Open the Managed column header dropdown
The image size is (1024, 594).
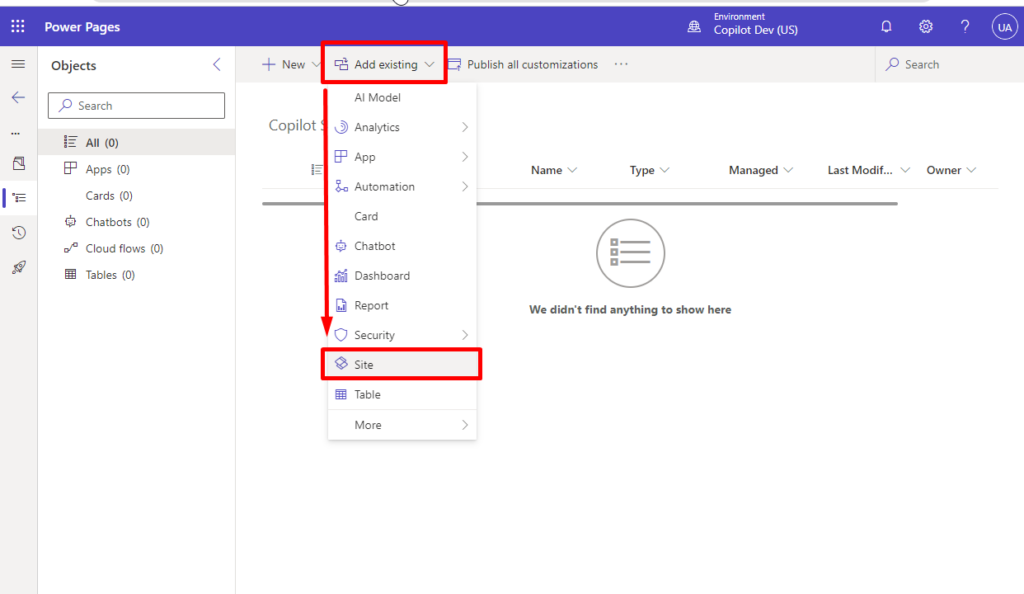click(x=761, y=170)
